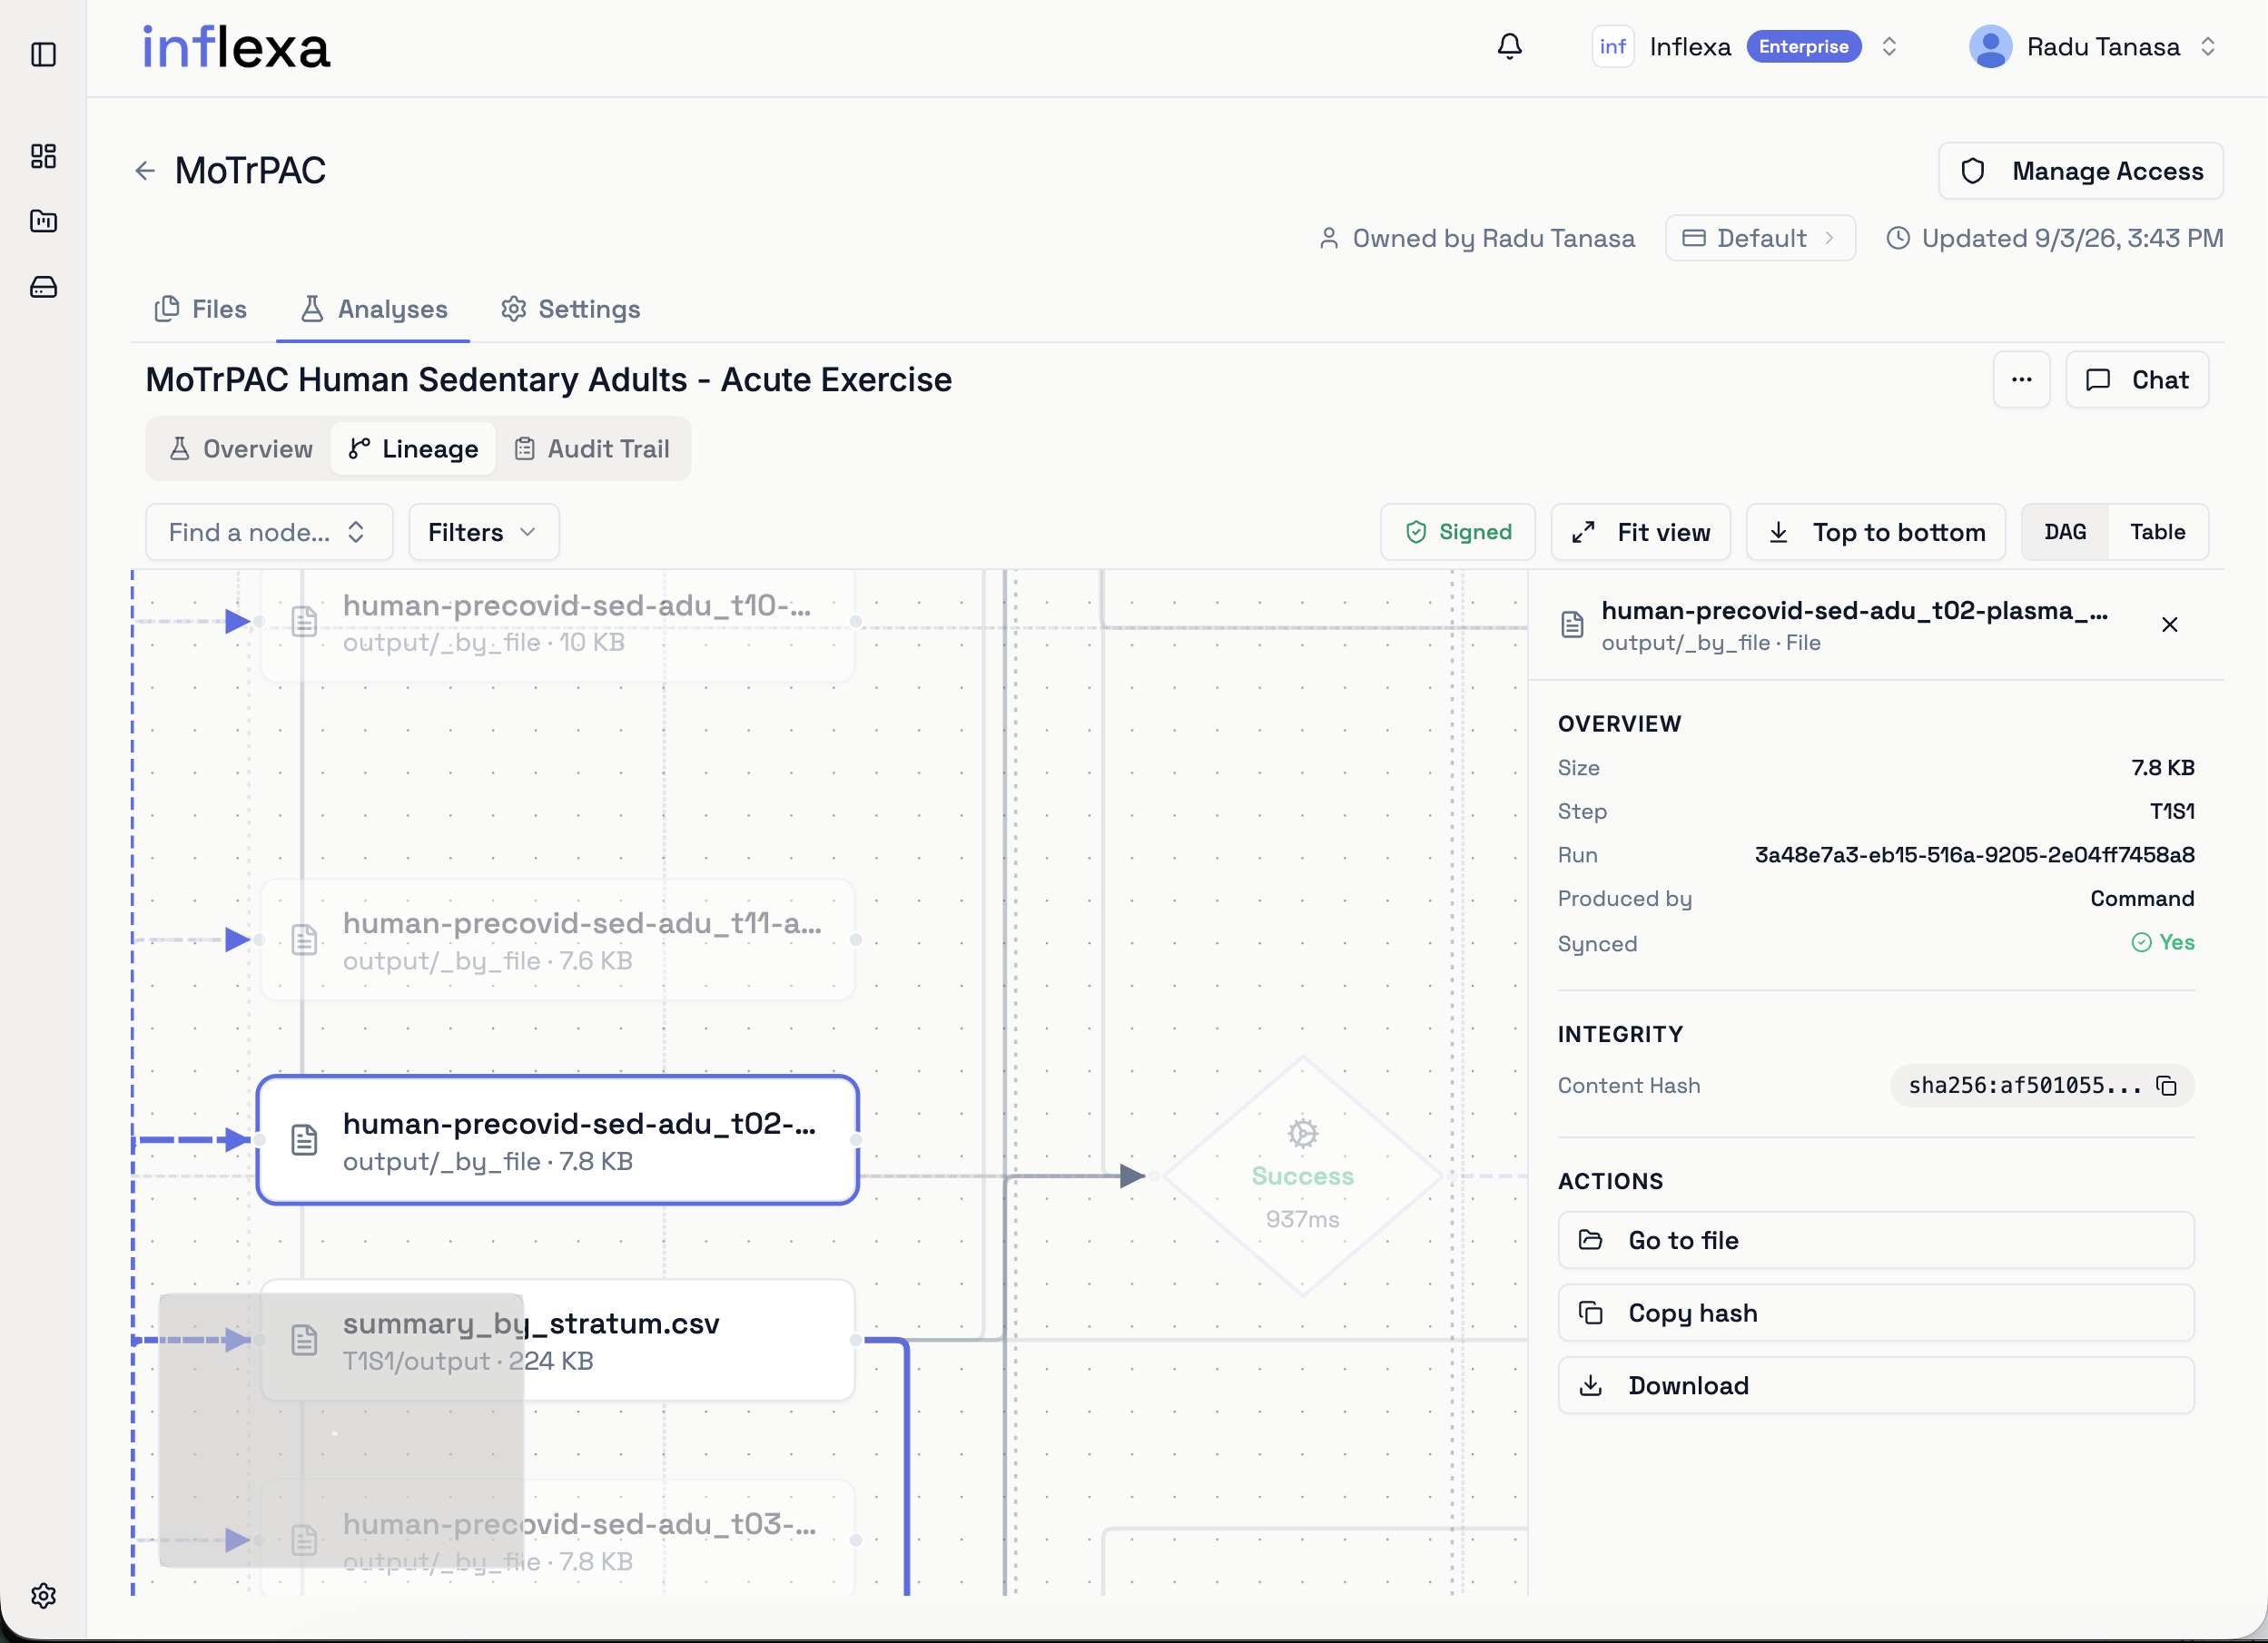The width and height of the screenshot is (2268, 1643).
Task: Open the Analyses tab
Action: 374,309
